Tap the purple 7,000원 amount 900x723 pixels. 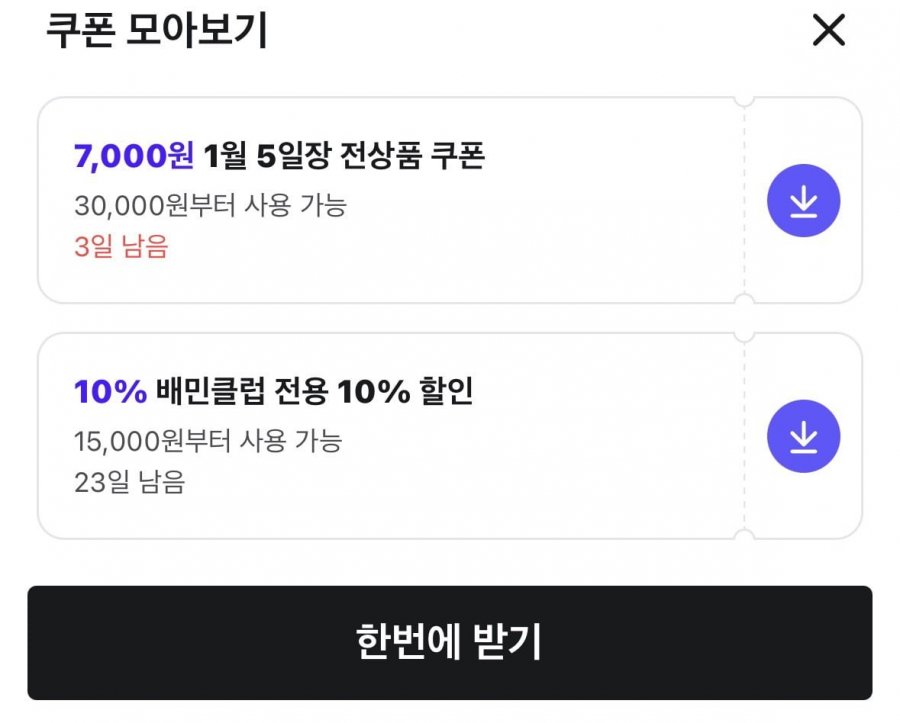click(x=133, y=156)
